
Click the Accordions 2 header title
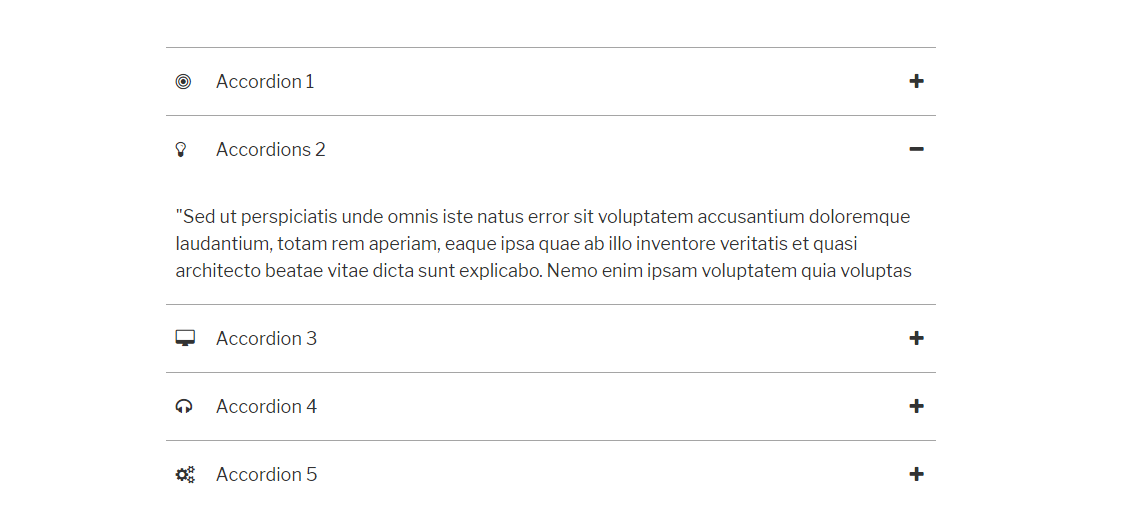(271, 150)
